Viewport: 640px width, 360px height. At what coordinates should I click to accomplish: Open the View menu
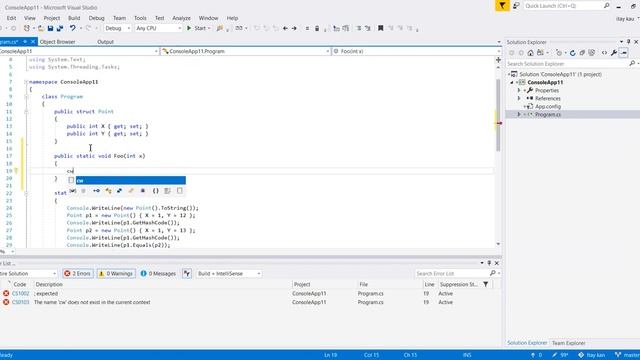pos(29,18)
